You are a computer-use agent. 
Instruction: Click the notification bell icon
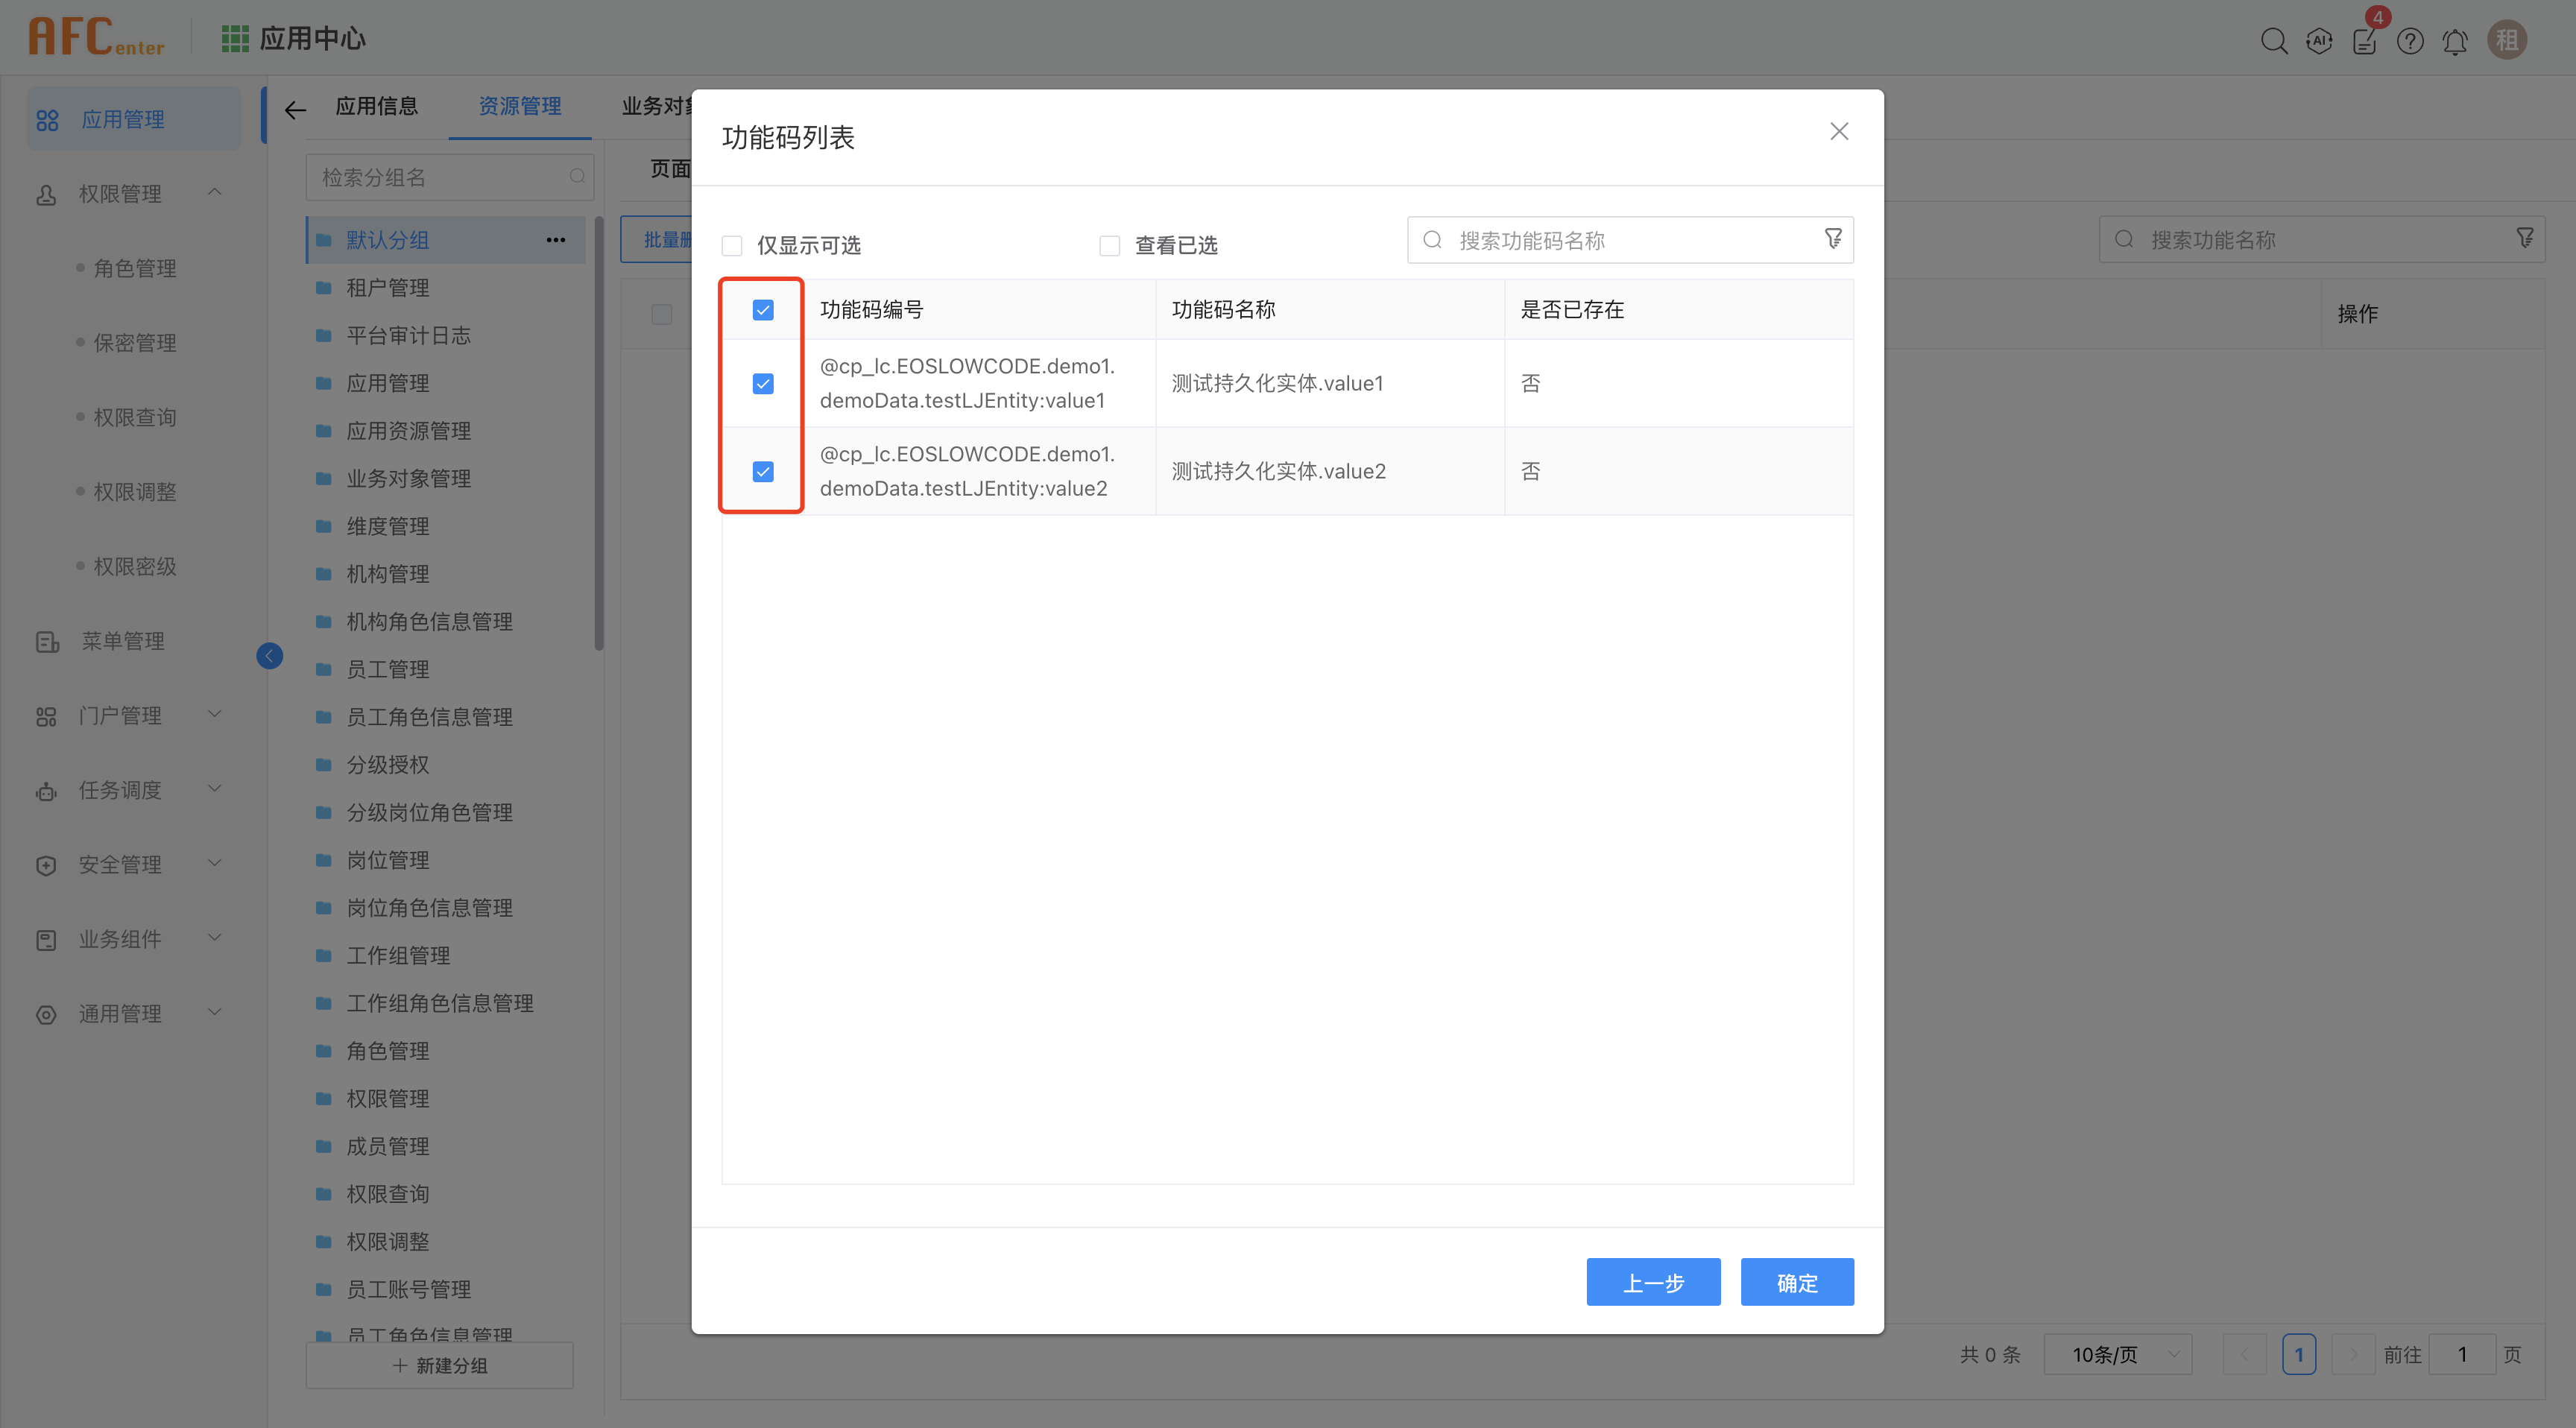(x=2455, y=41)
